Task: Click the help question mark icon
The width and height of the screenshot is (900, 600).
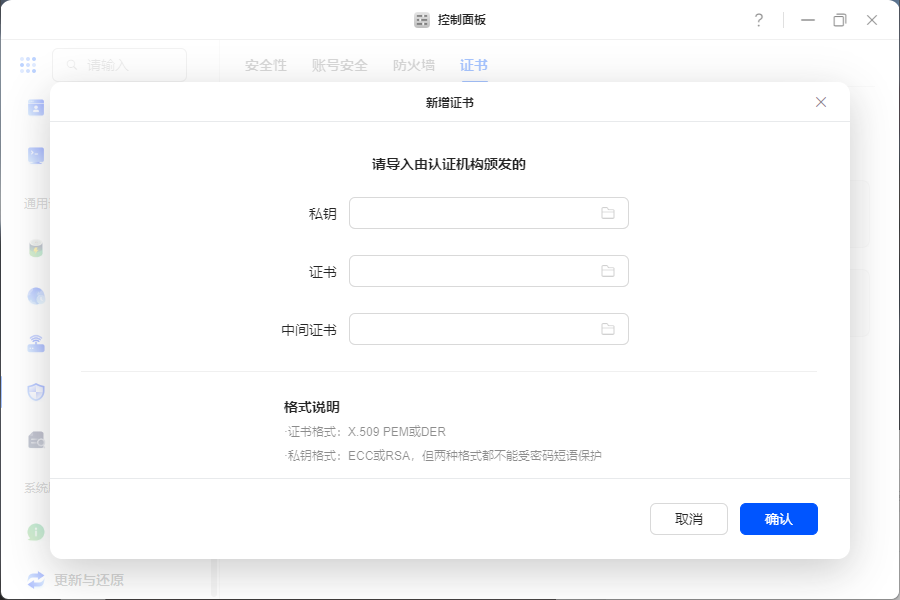Action: (x=759, y=20)
